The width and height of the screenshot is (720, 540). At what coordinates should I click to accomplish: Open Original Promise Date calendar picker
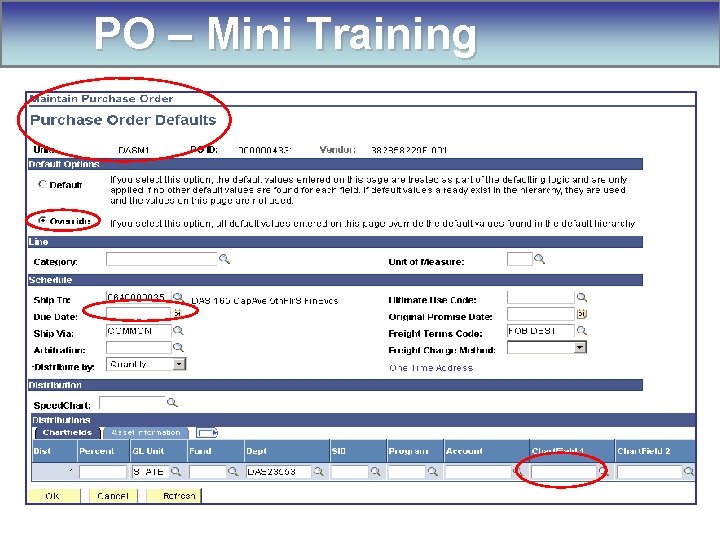pos(581,314)
